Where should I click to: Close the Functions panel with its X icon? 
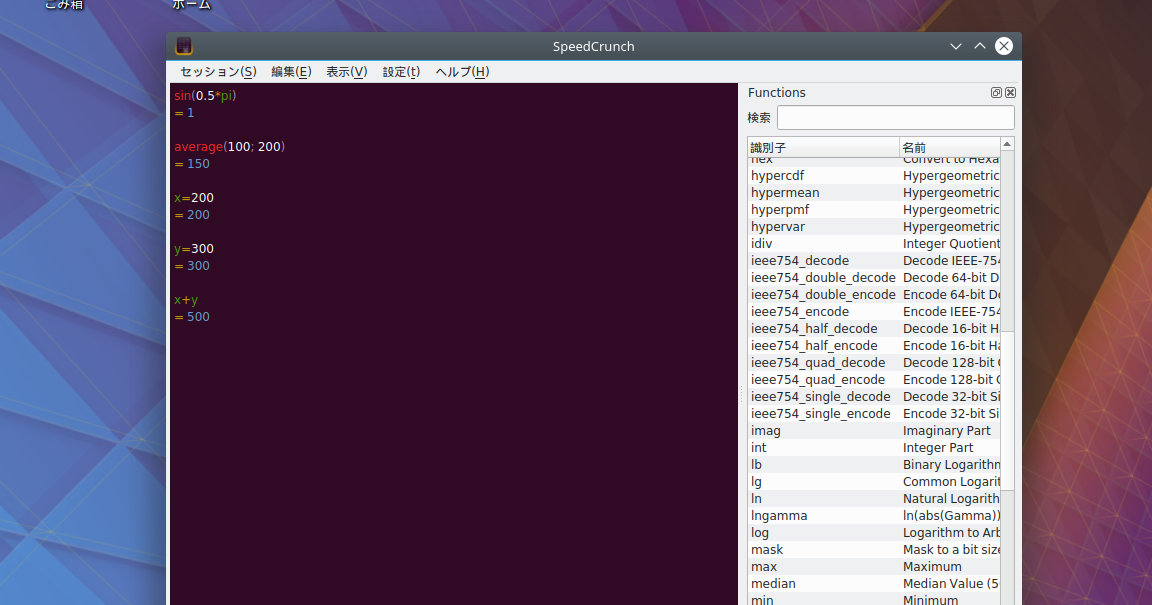1010,92
